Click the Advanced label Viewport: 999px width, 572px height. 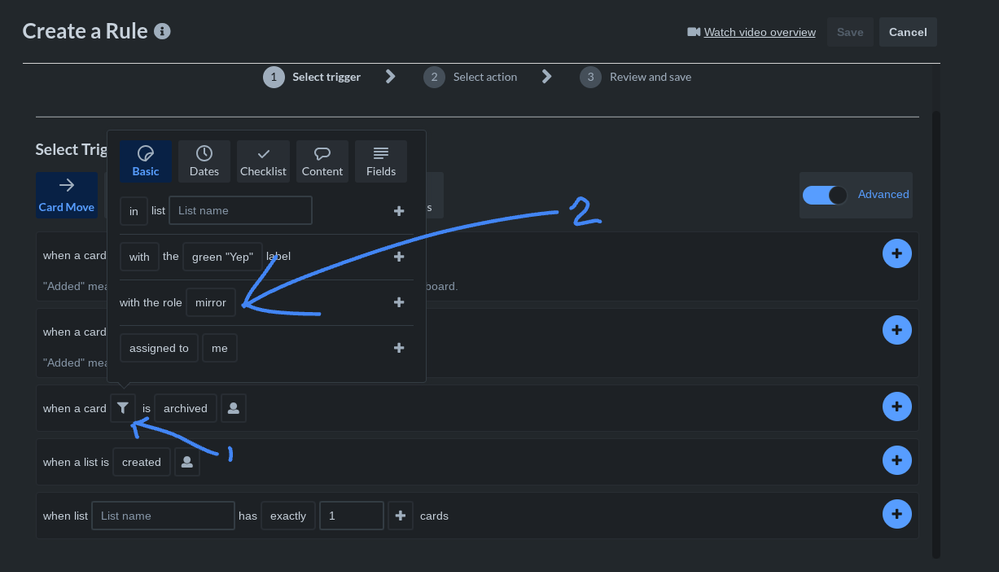(883, 194)
